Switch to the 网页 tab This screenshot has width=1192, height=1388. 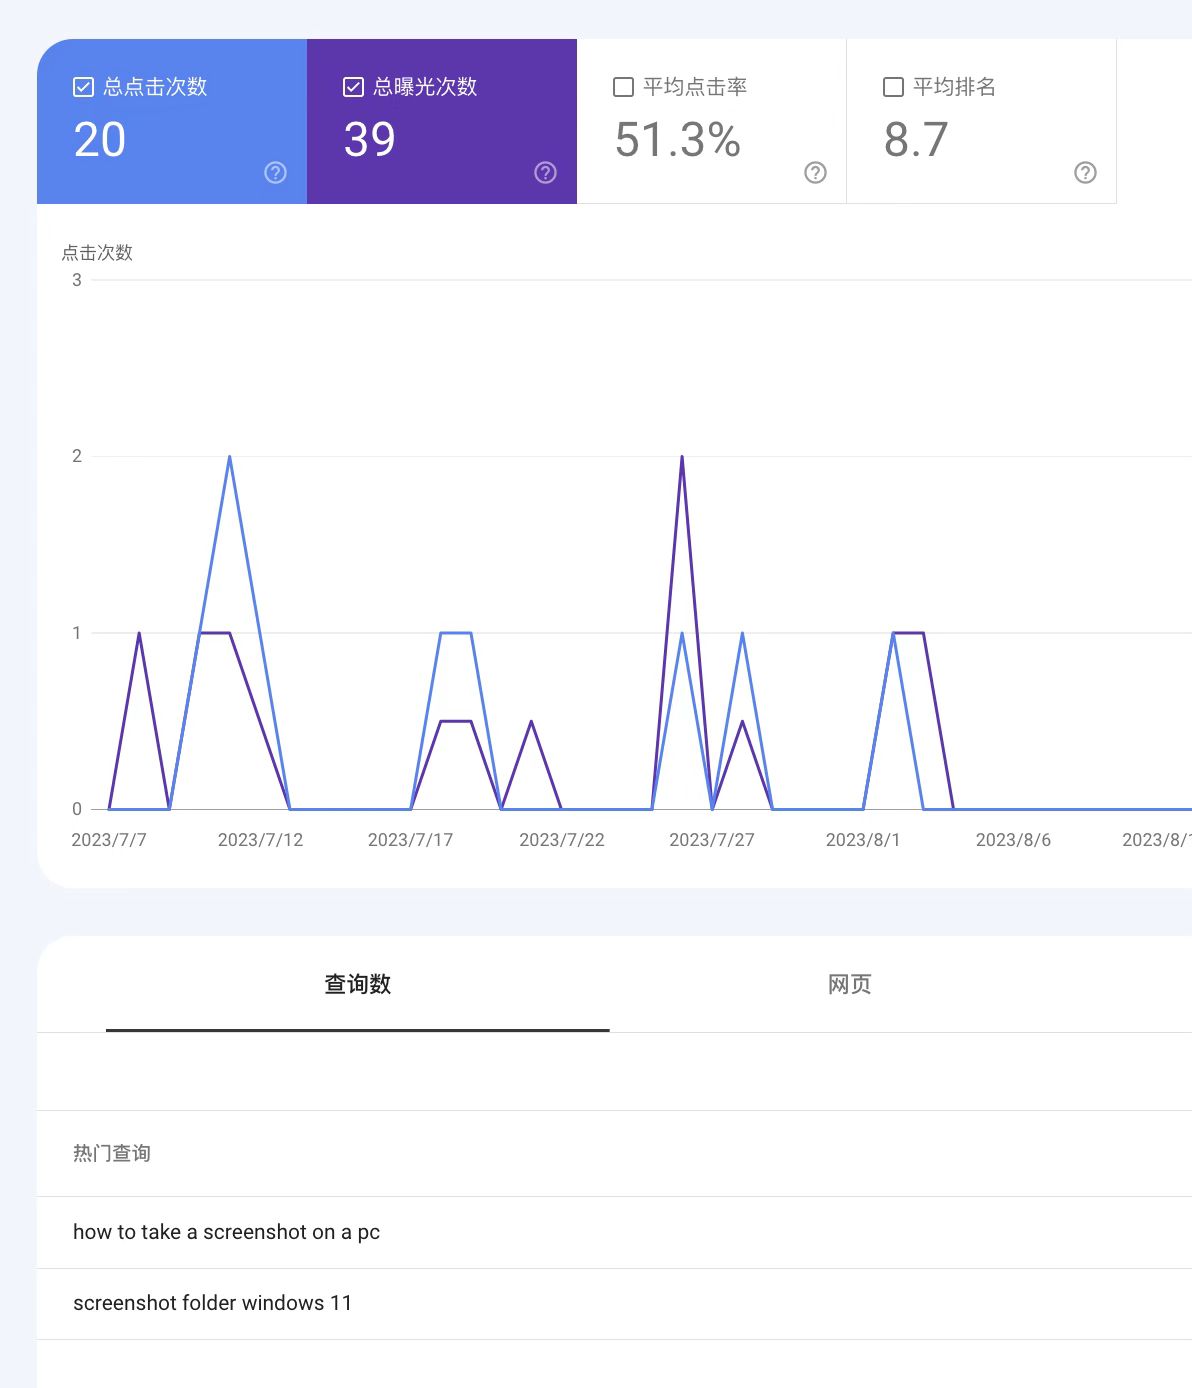click(x=850, y=985)
